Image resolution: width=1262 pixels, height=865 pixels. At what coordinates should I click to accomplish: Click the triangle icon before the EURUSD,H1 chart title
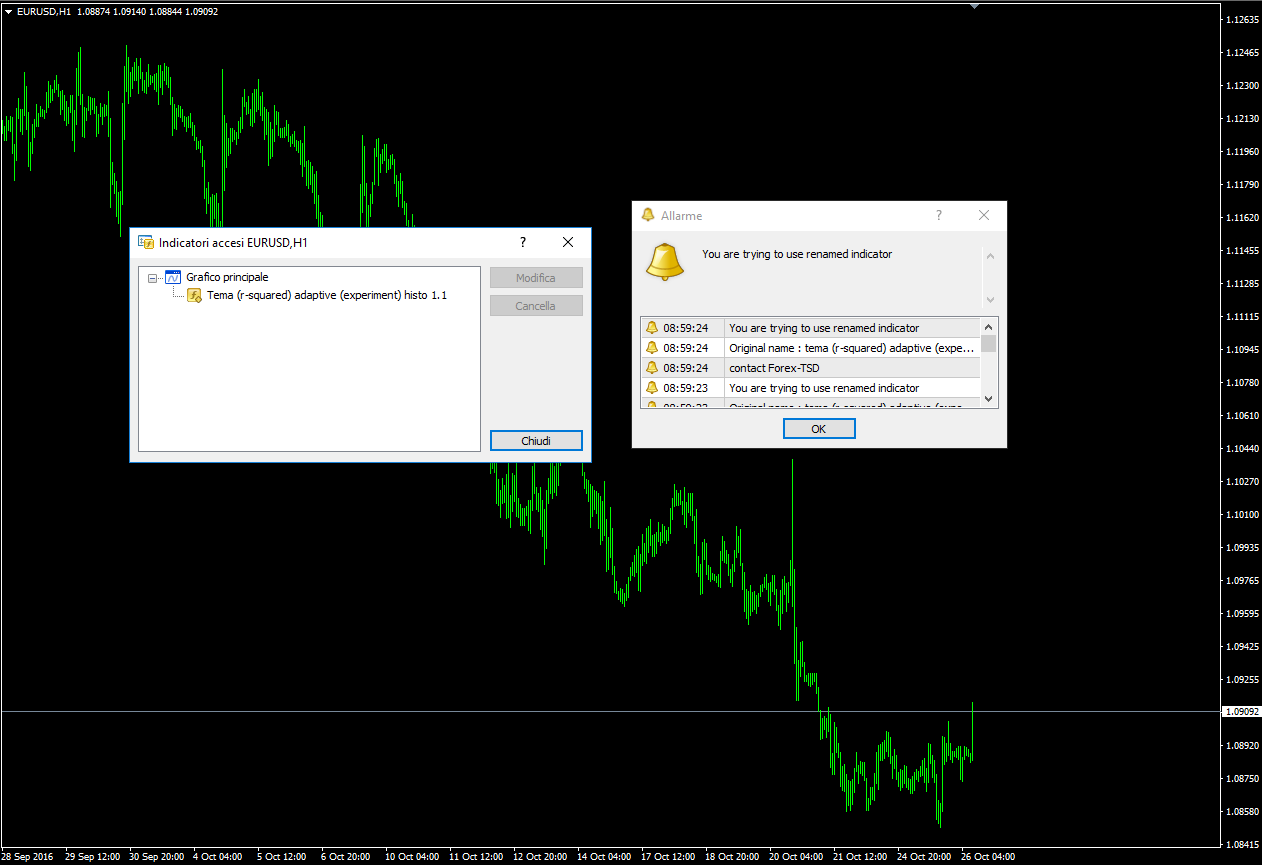click(x=8, y=11)
